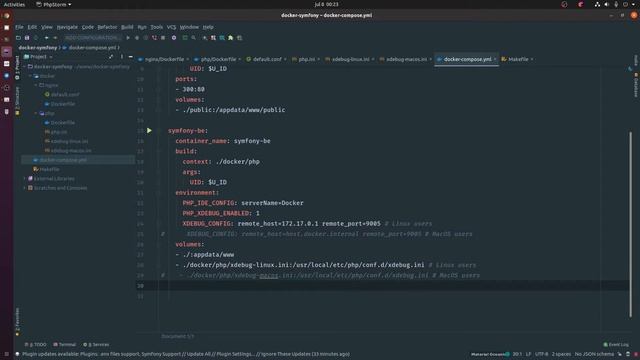Collapse the nginx folder in project tree
The width and height of the screenshot is (640, 360).
[x=36, y=85]
